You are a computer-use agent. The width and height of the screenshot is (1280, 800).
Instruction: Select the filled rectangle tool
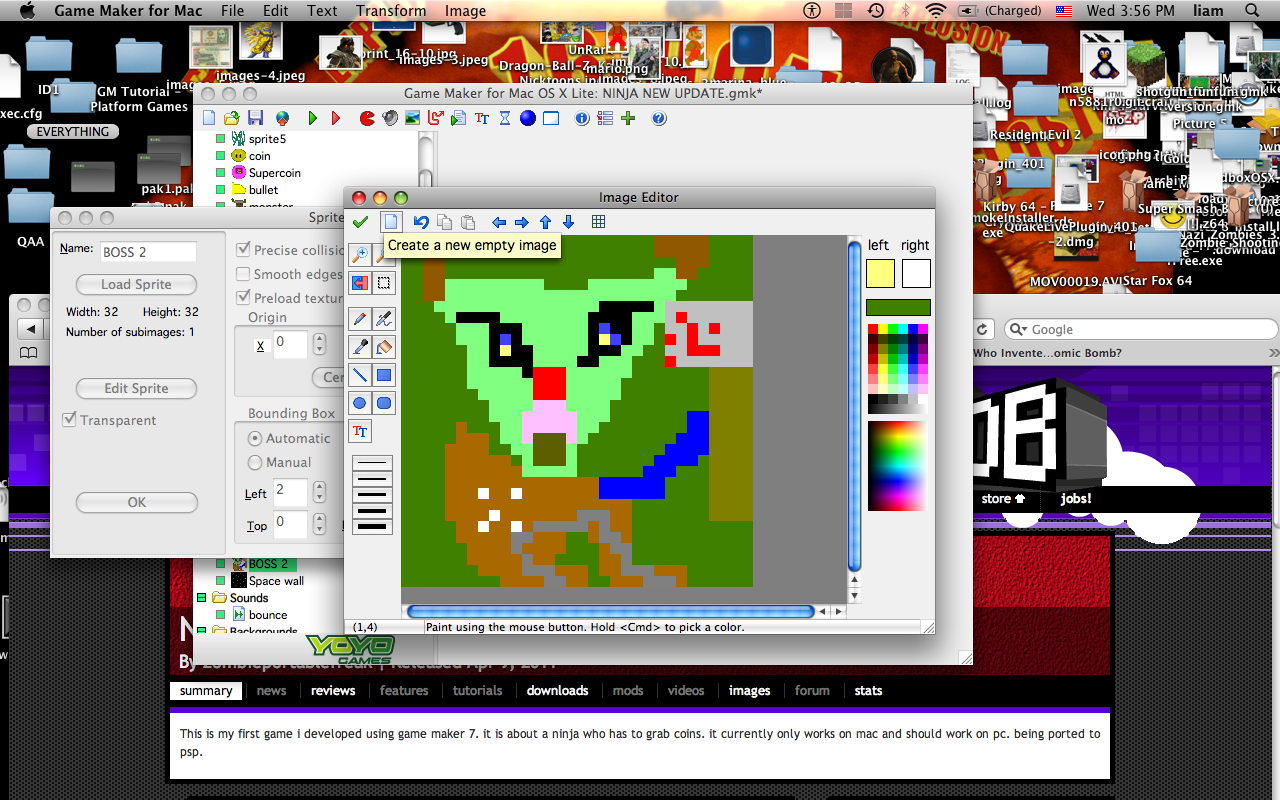[x=384, y=375]
